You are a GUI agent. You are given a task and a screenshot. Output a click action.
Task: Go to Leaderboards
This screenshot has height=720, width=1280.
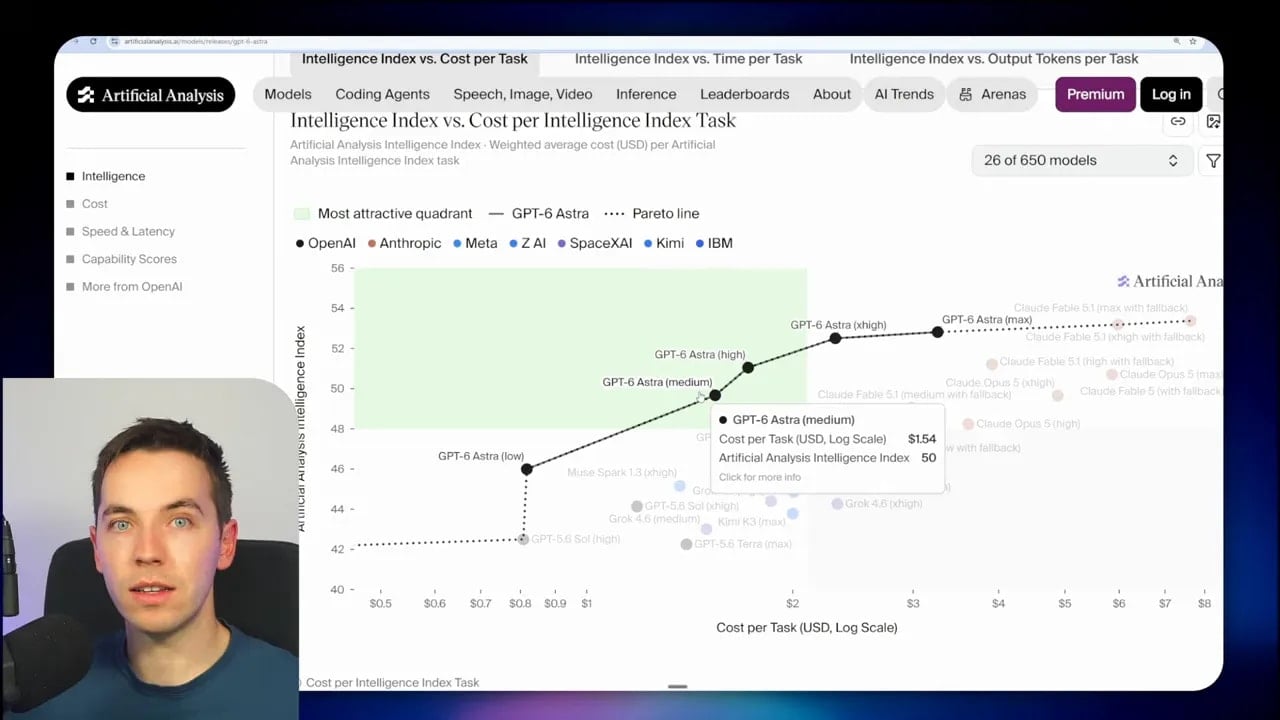point(745,94)
